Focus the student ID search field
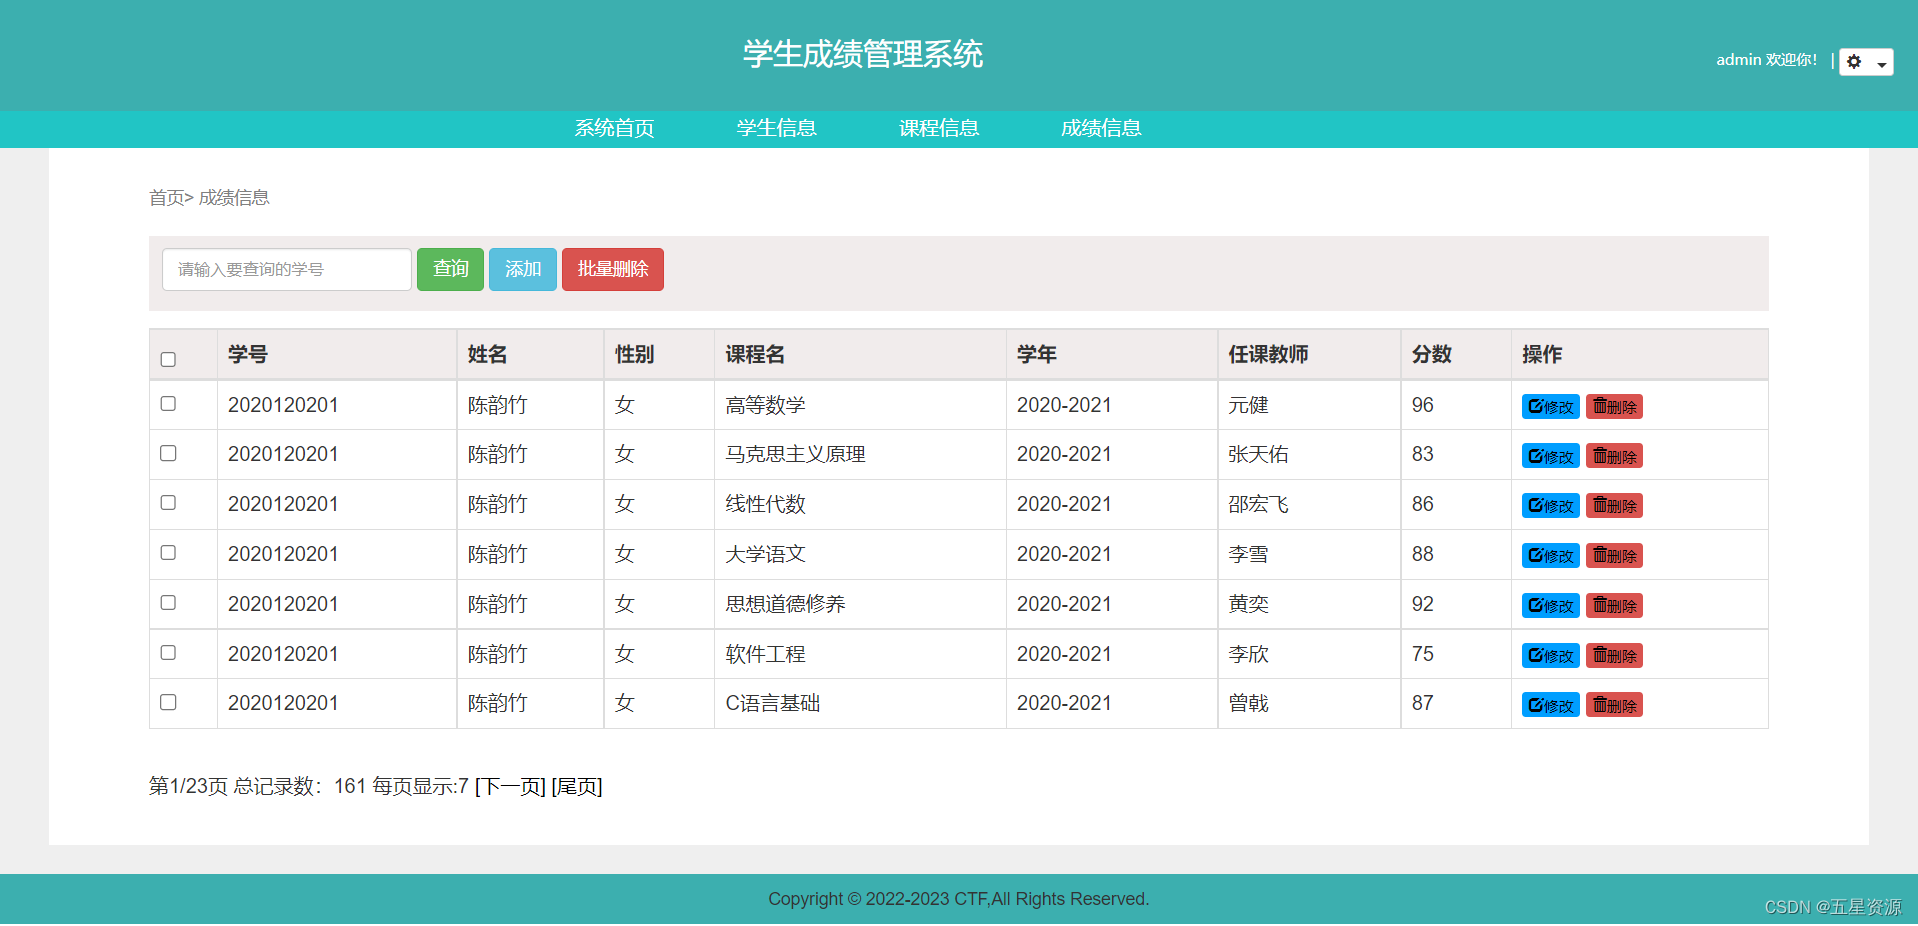 tap(287, 269)
